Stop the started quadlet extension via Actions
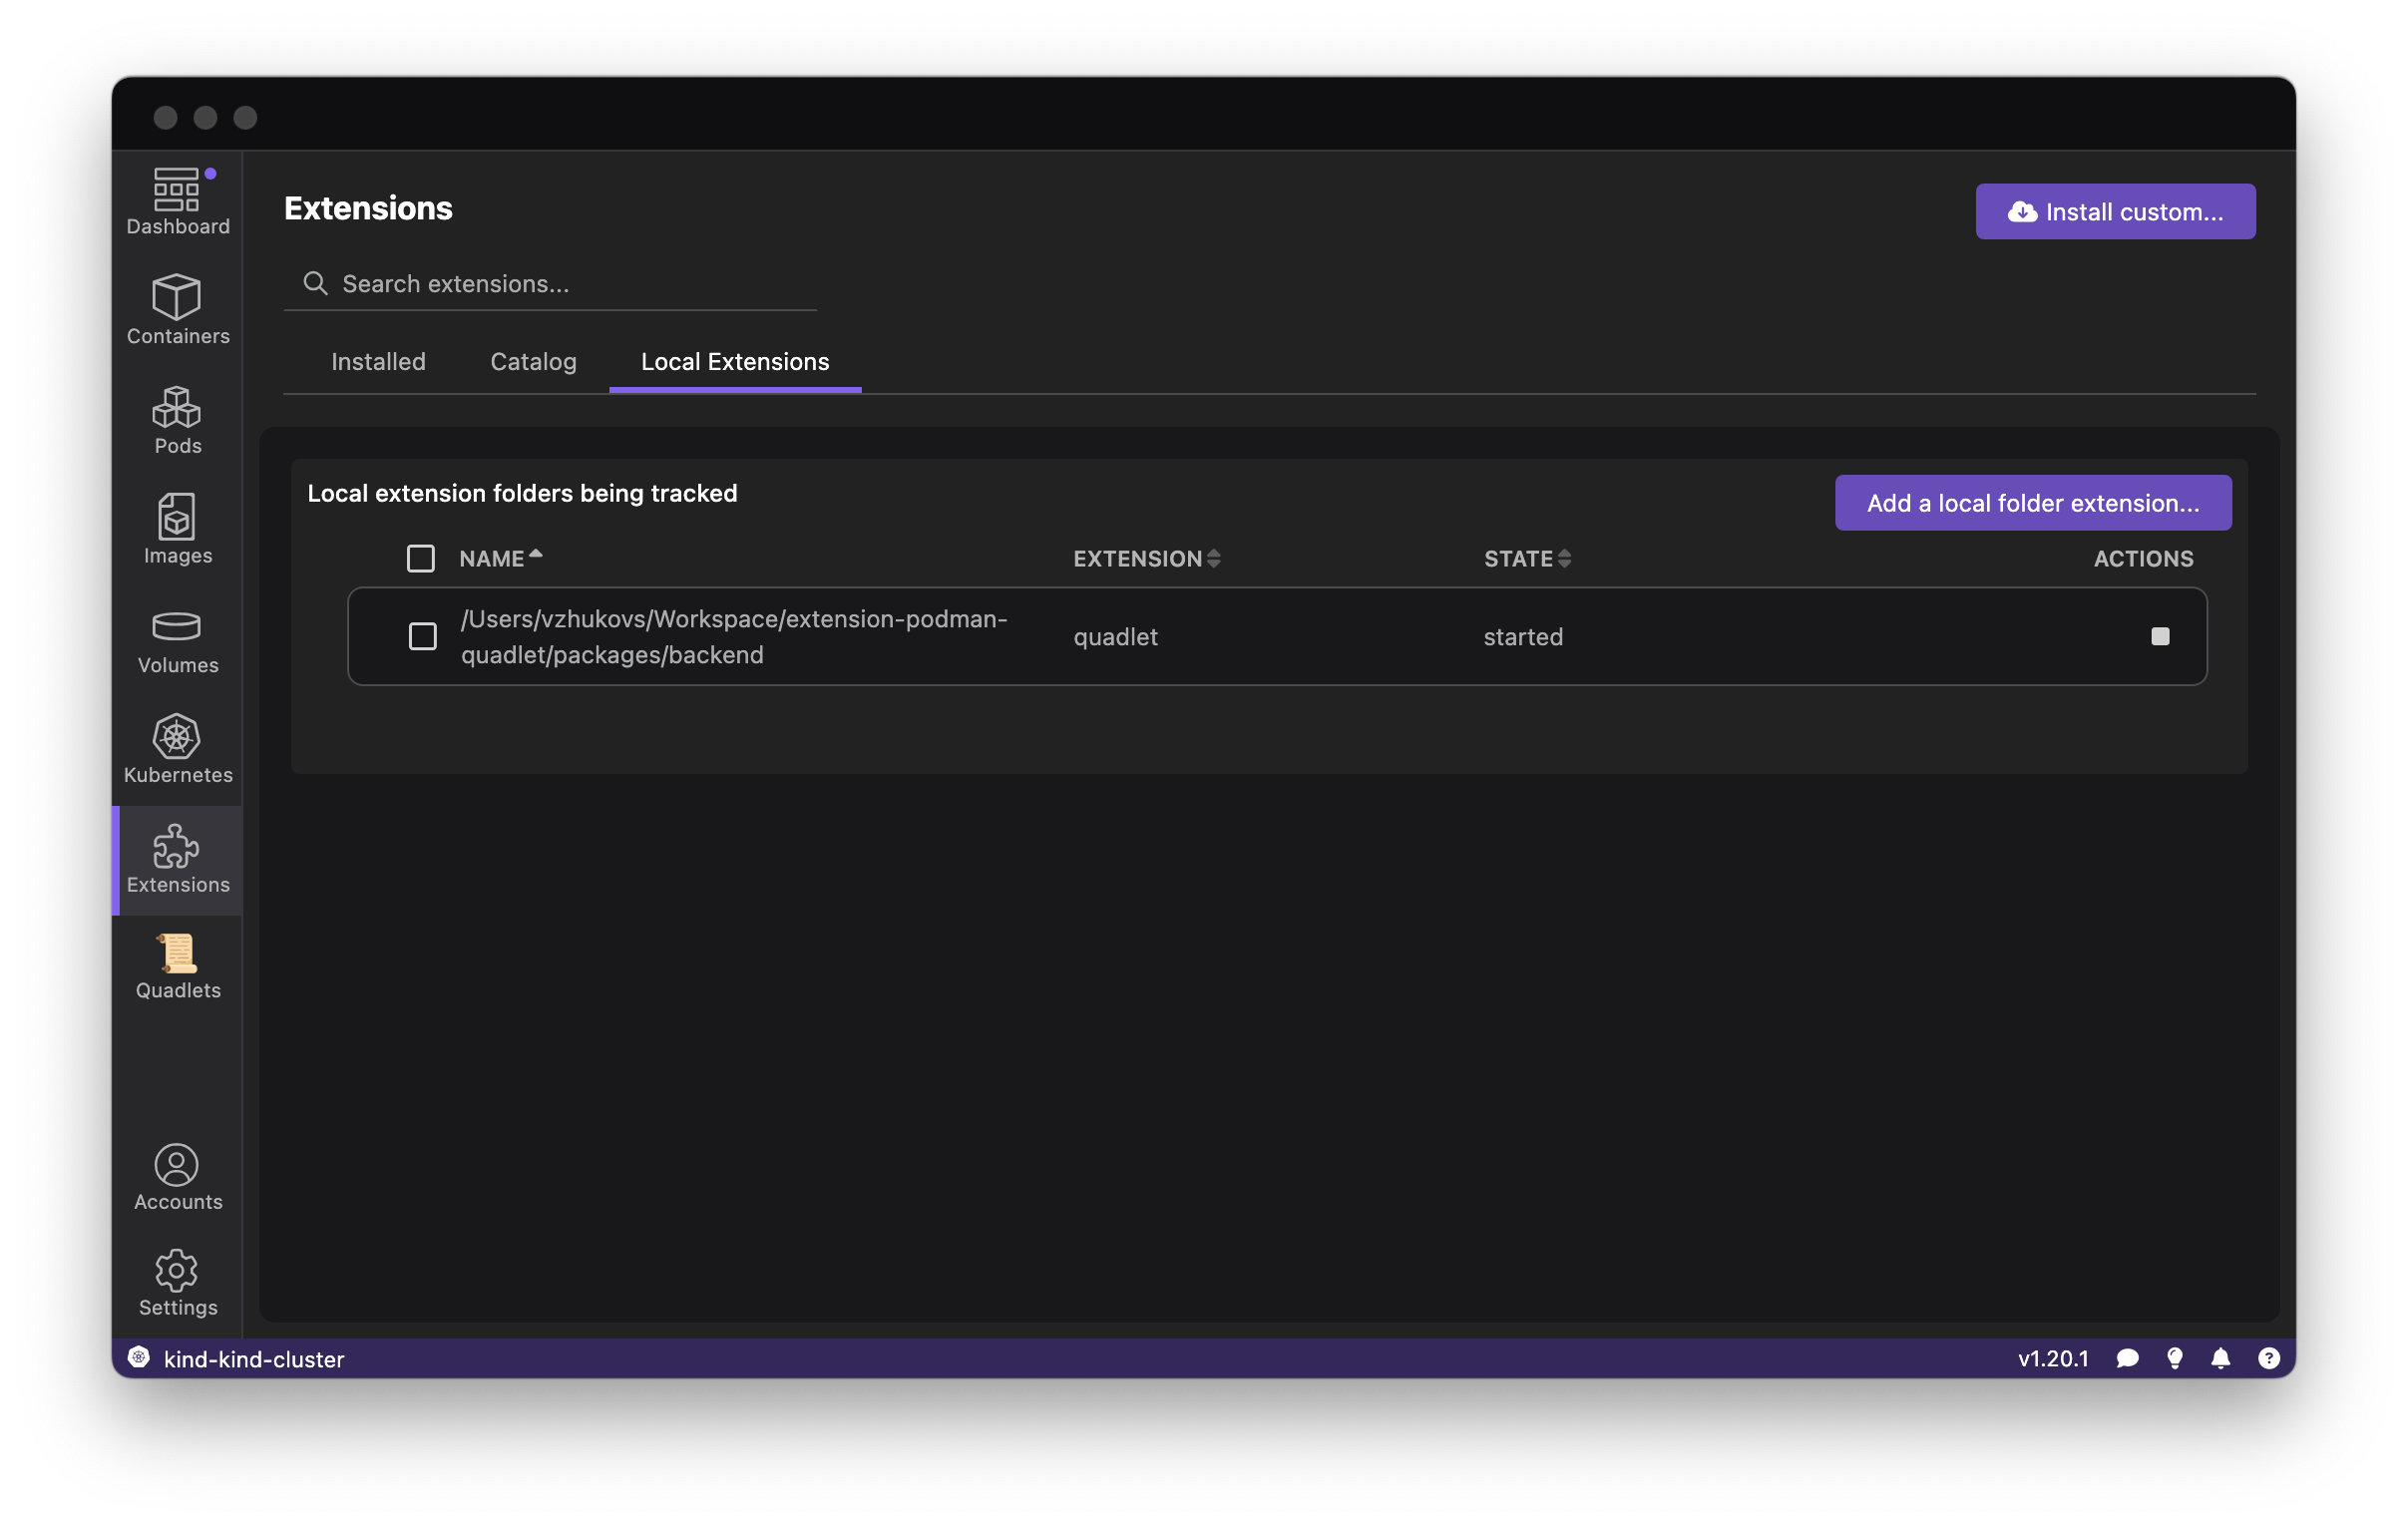 click(2161, 636)
